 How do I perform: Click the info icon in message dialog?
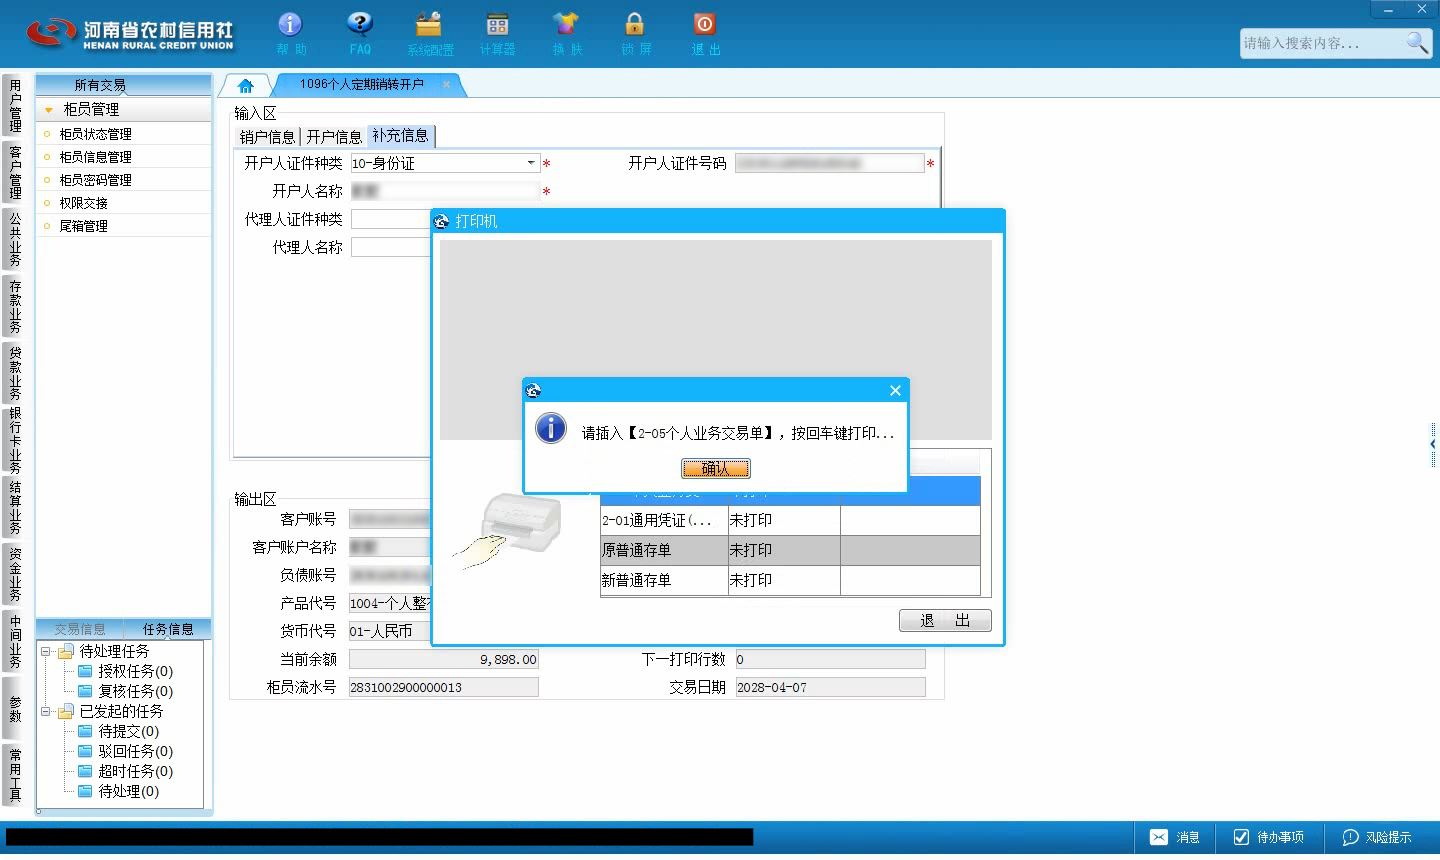(551, 428)
